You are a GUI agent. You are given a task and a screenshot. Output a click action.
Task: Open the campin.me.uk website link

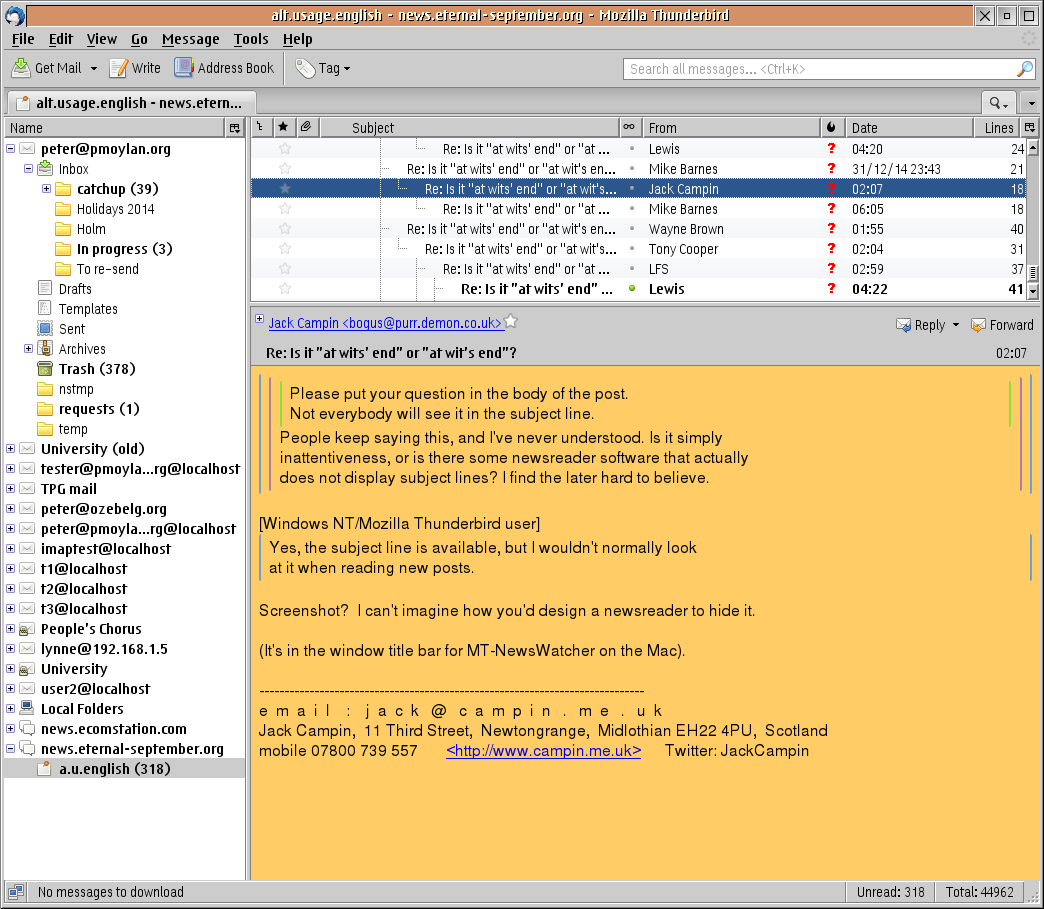coord(543,750)
